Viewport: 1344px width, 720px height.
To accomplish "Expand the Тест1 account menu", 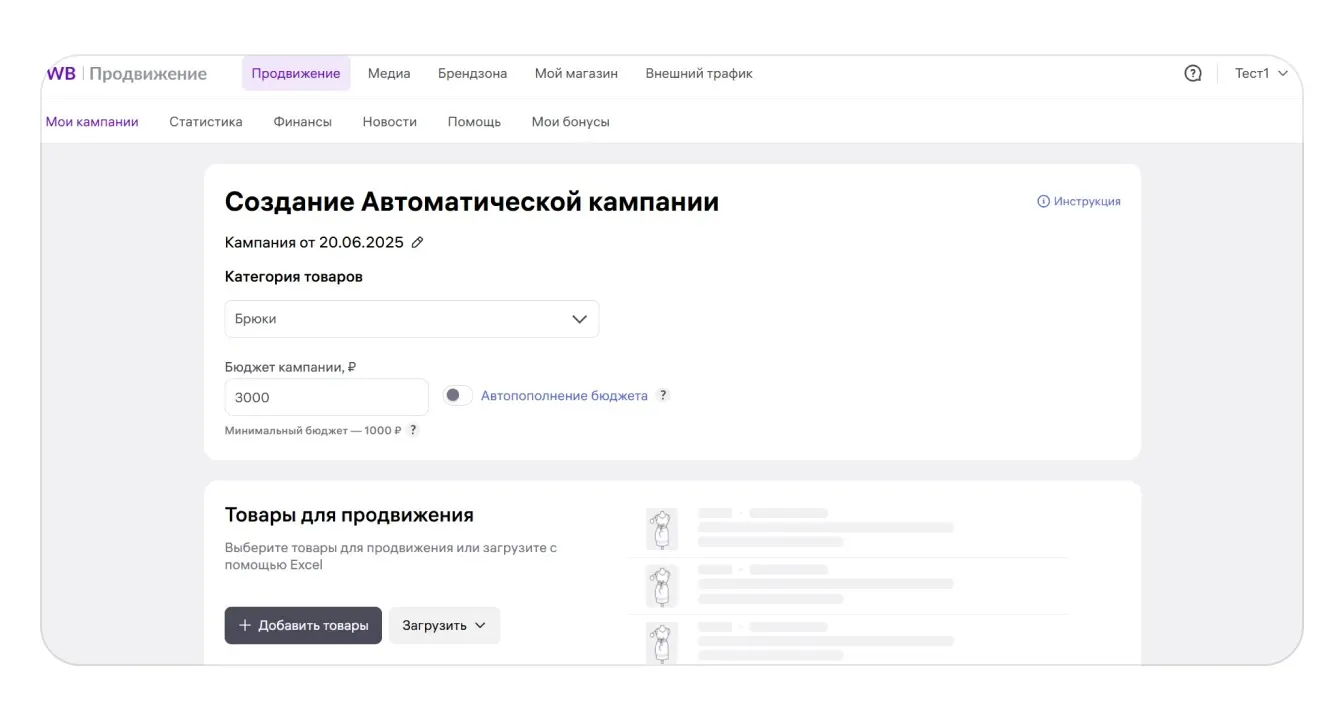I will click(x=1261, y=73).
